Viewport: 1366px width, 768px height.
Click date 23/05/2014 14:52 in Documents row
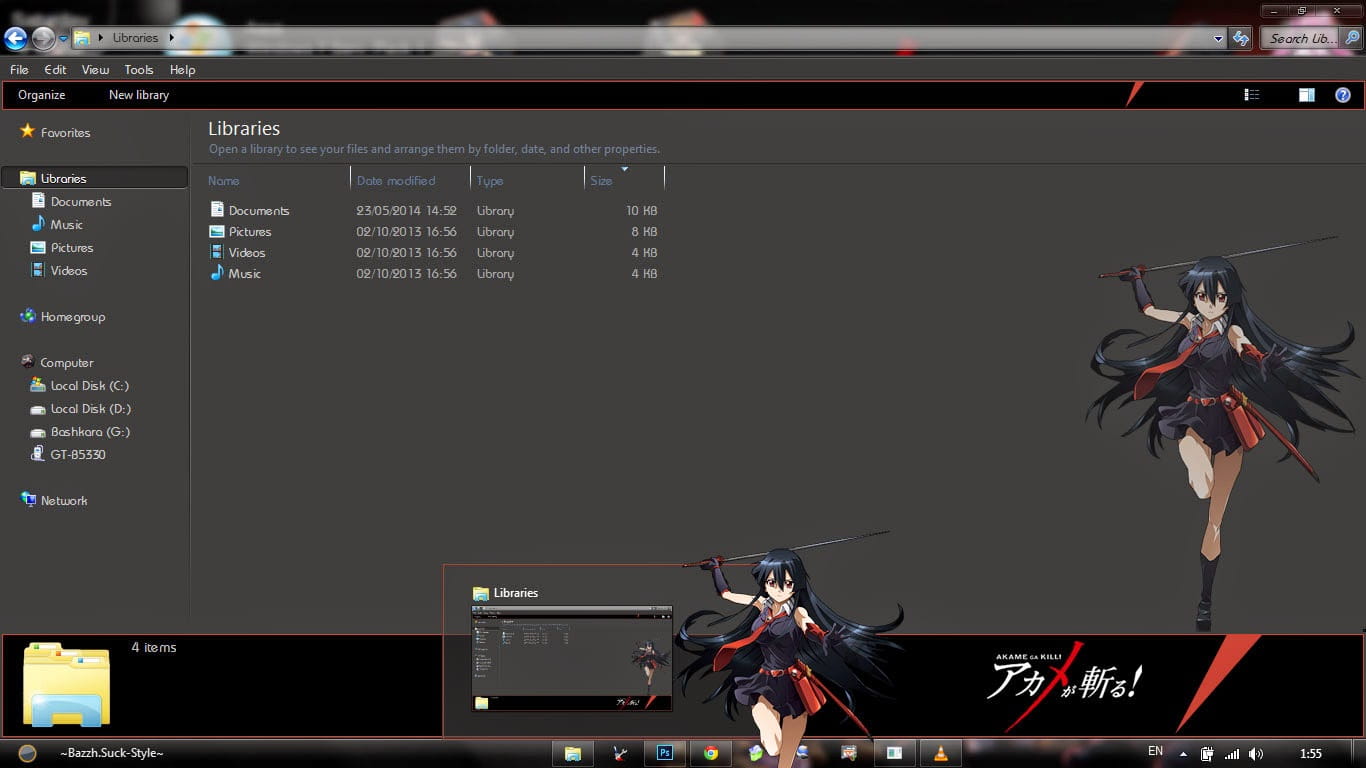406,210
